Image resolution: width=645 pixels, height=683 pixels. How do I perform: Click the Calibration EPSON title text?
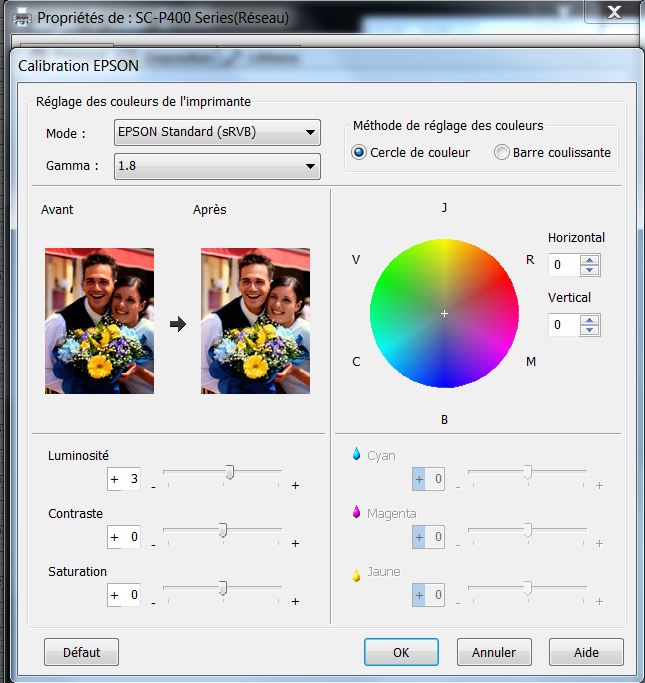[78, 66]
